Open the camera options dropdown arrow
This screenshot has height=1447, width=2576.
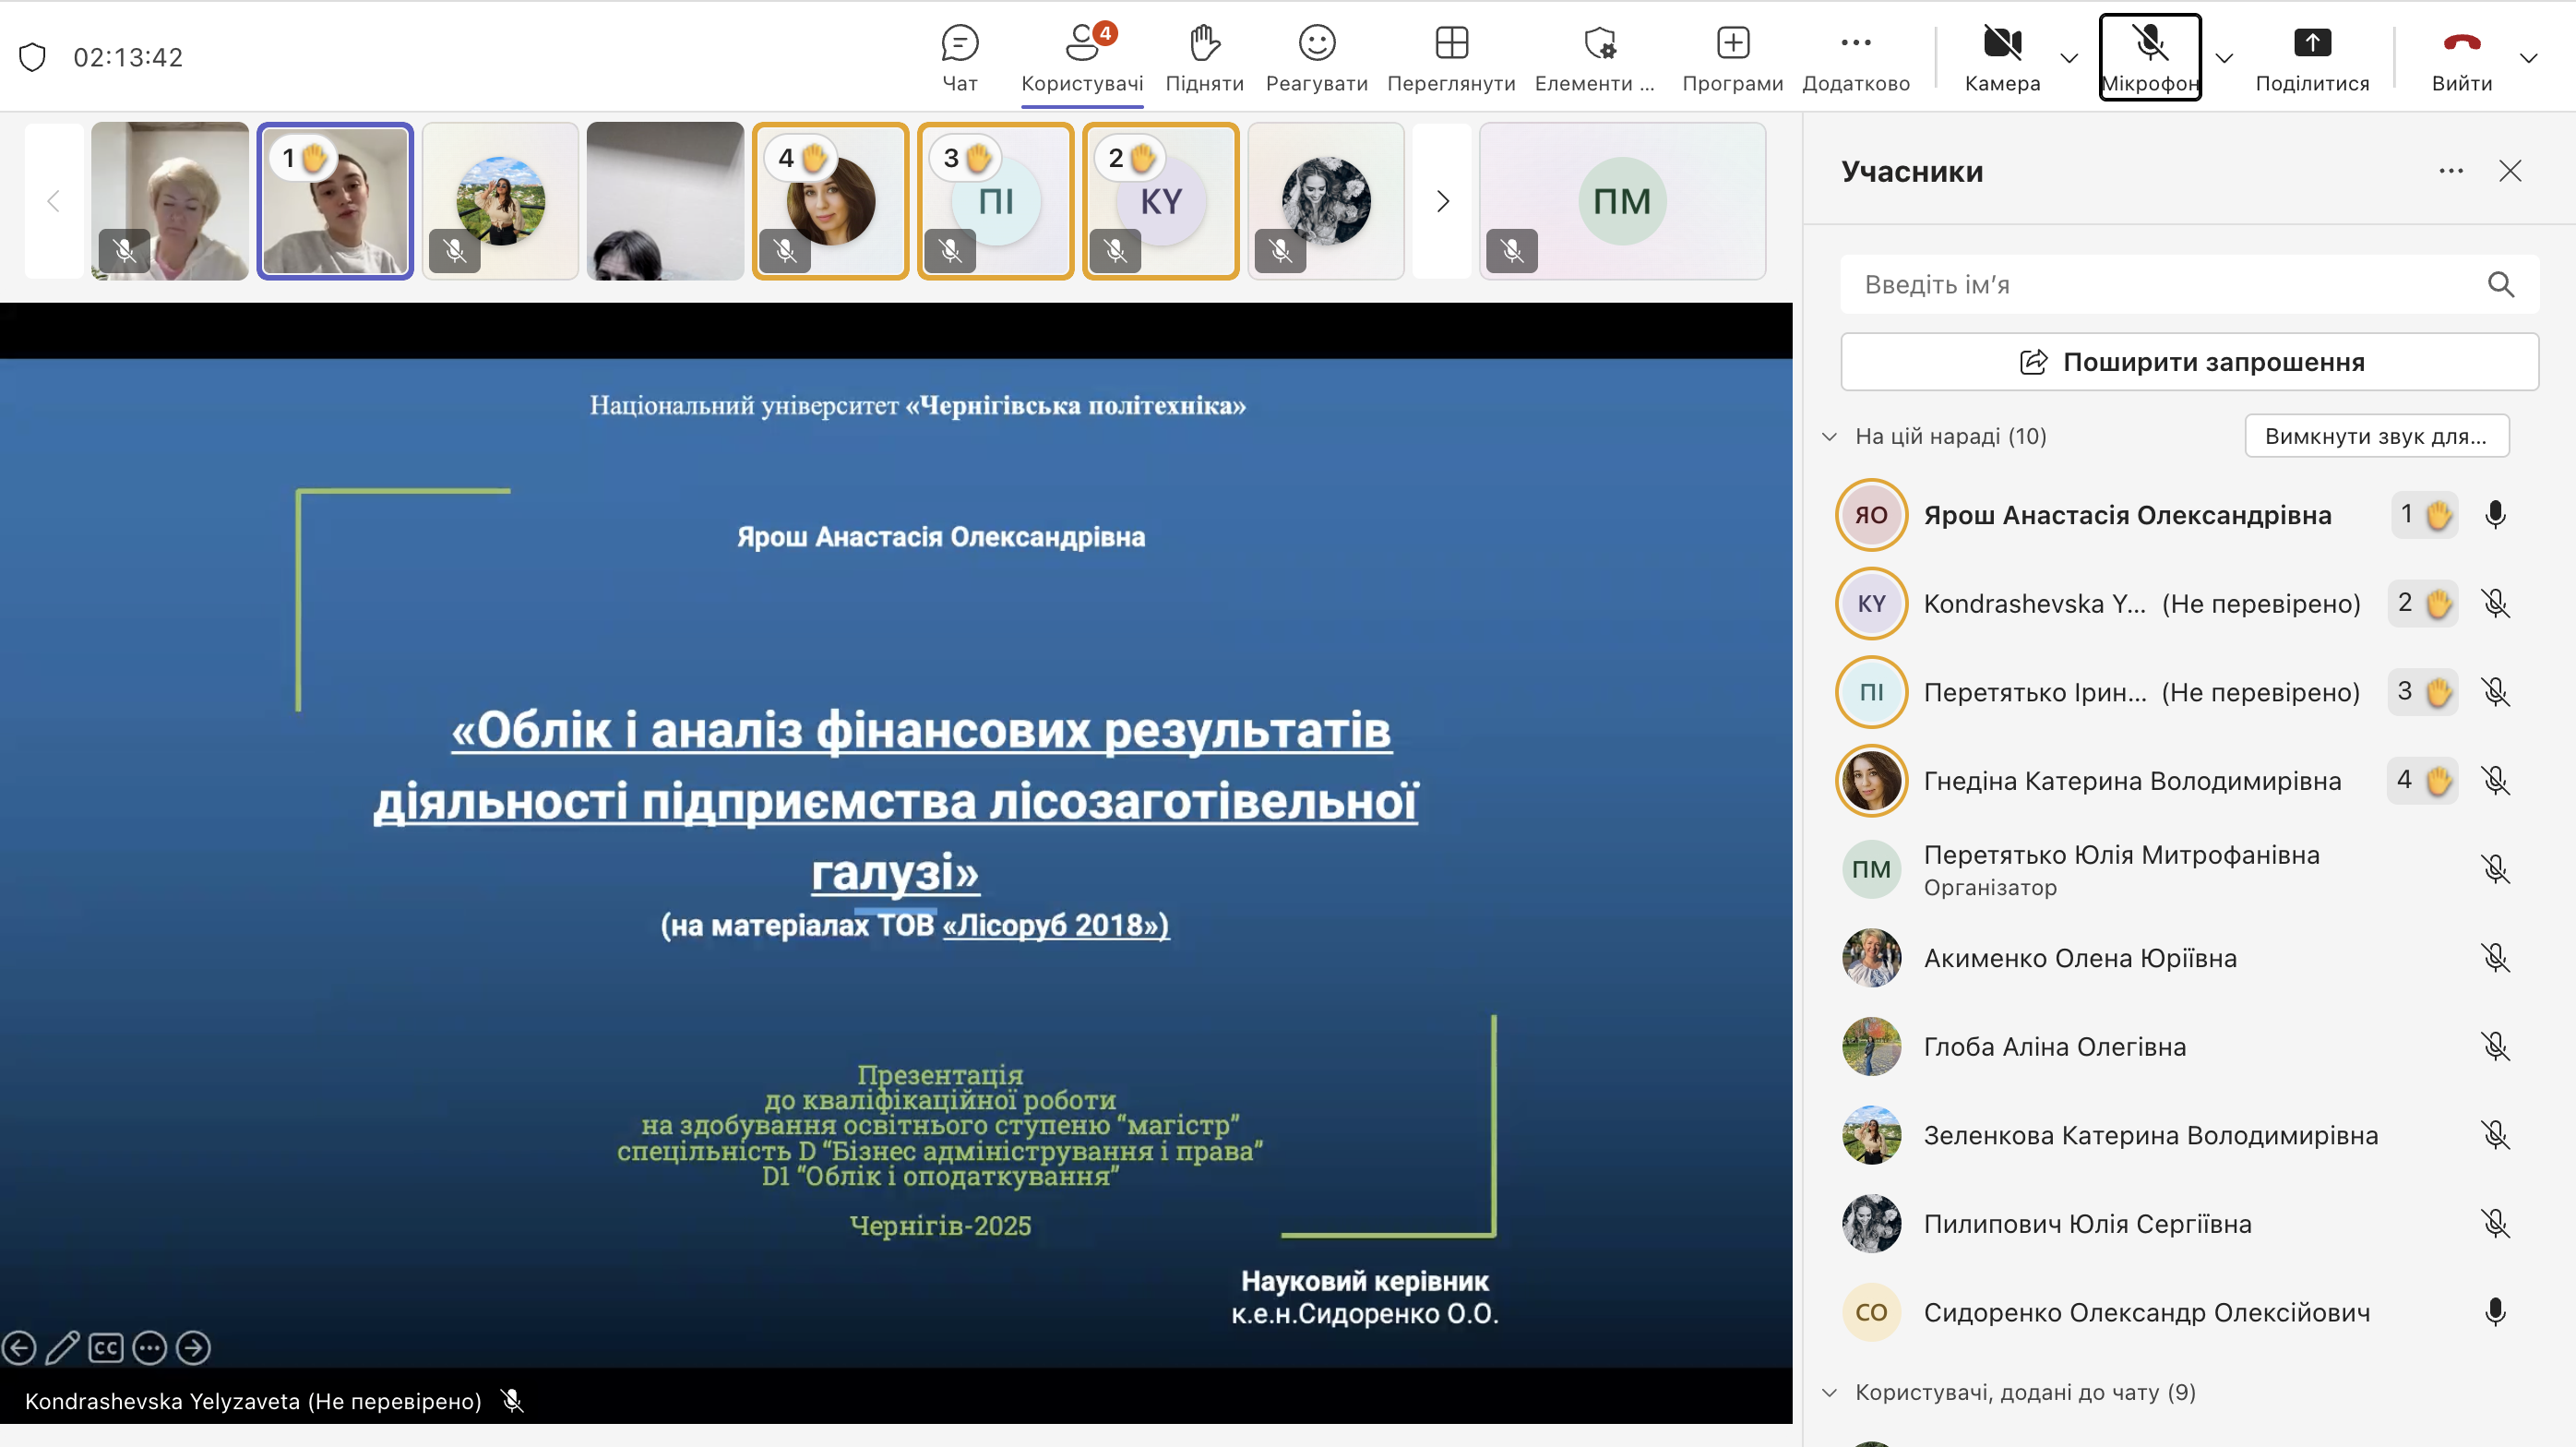click(x=2069, y=58)
